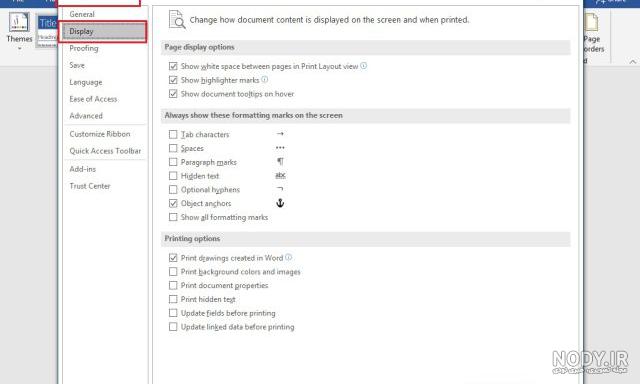Image resolution: width=640 pixels, height=384 pixels.
Task: Tick the Hidden text checkbox
Action: pyautogui.click(x=173, y=176)
